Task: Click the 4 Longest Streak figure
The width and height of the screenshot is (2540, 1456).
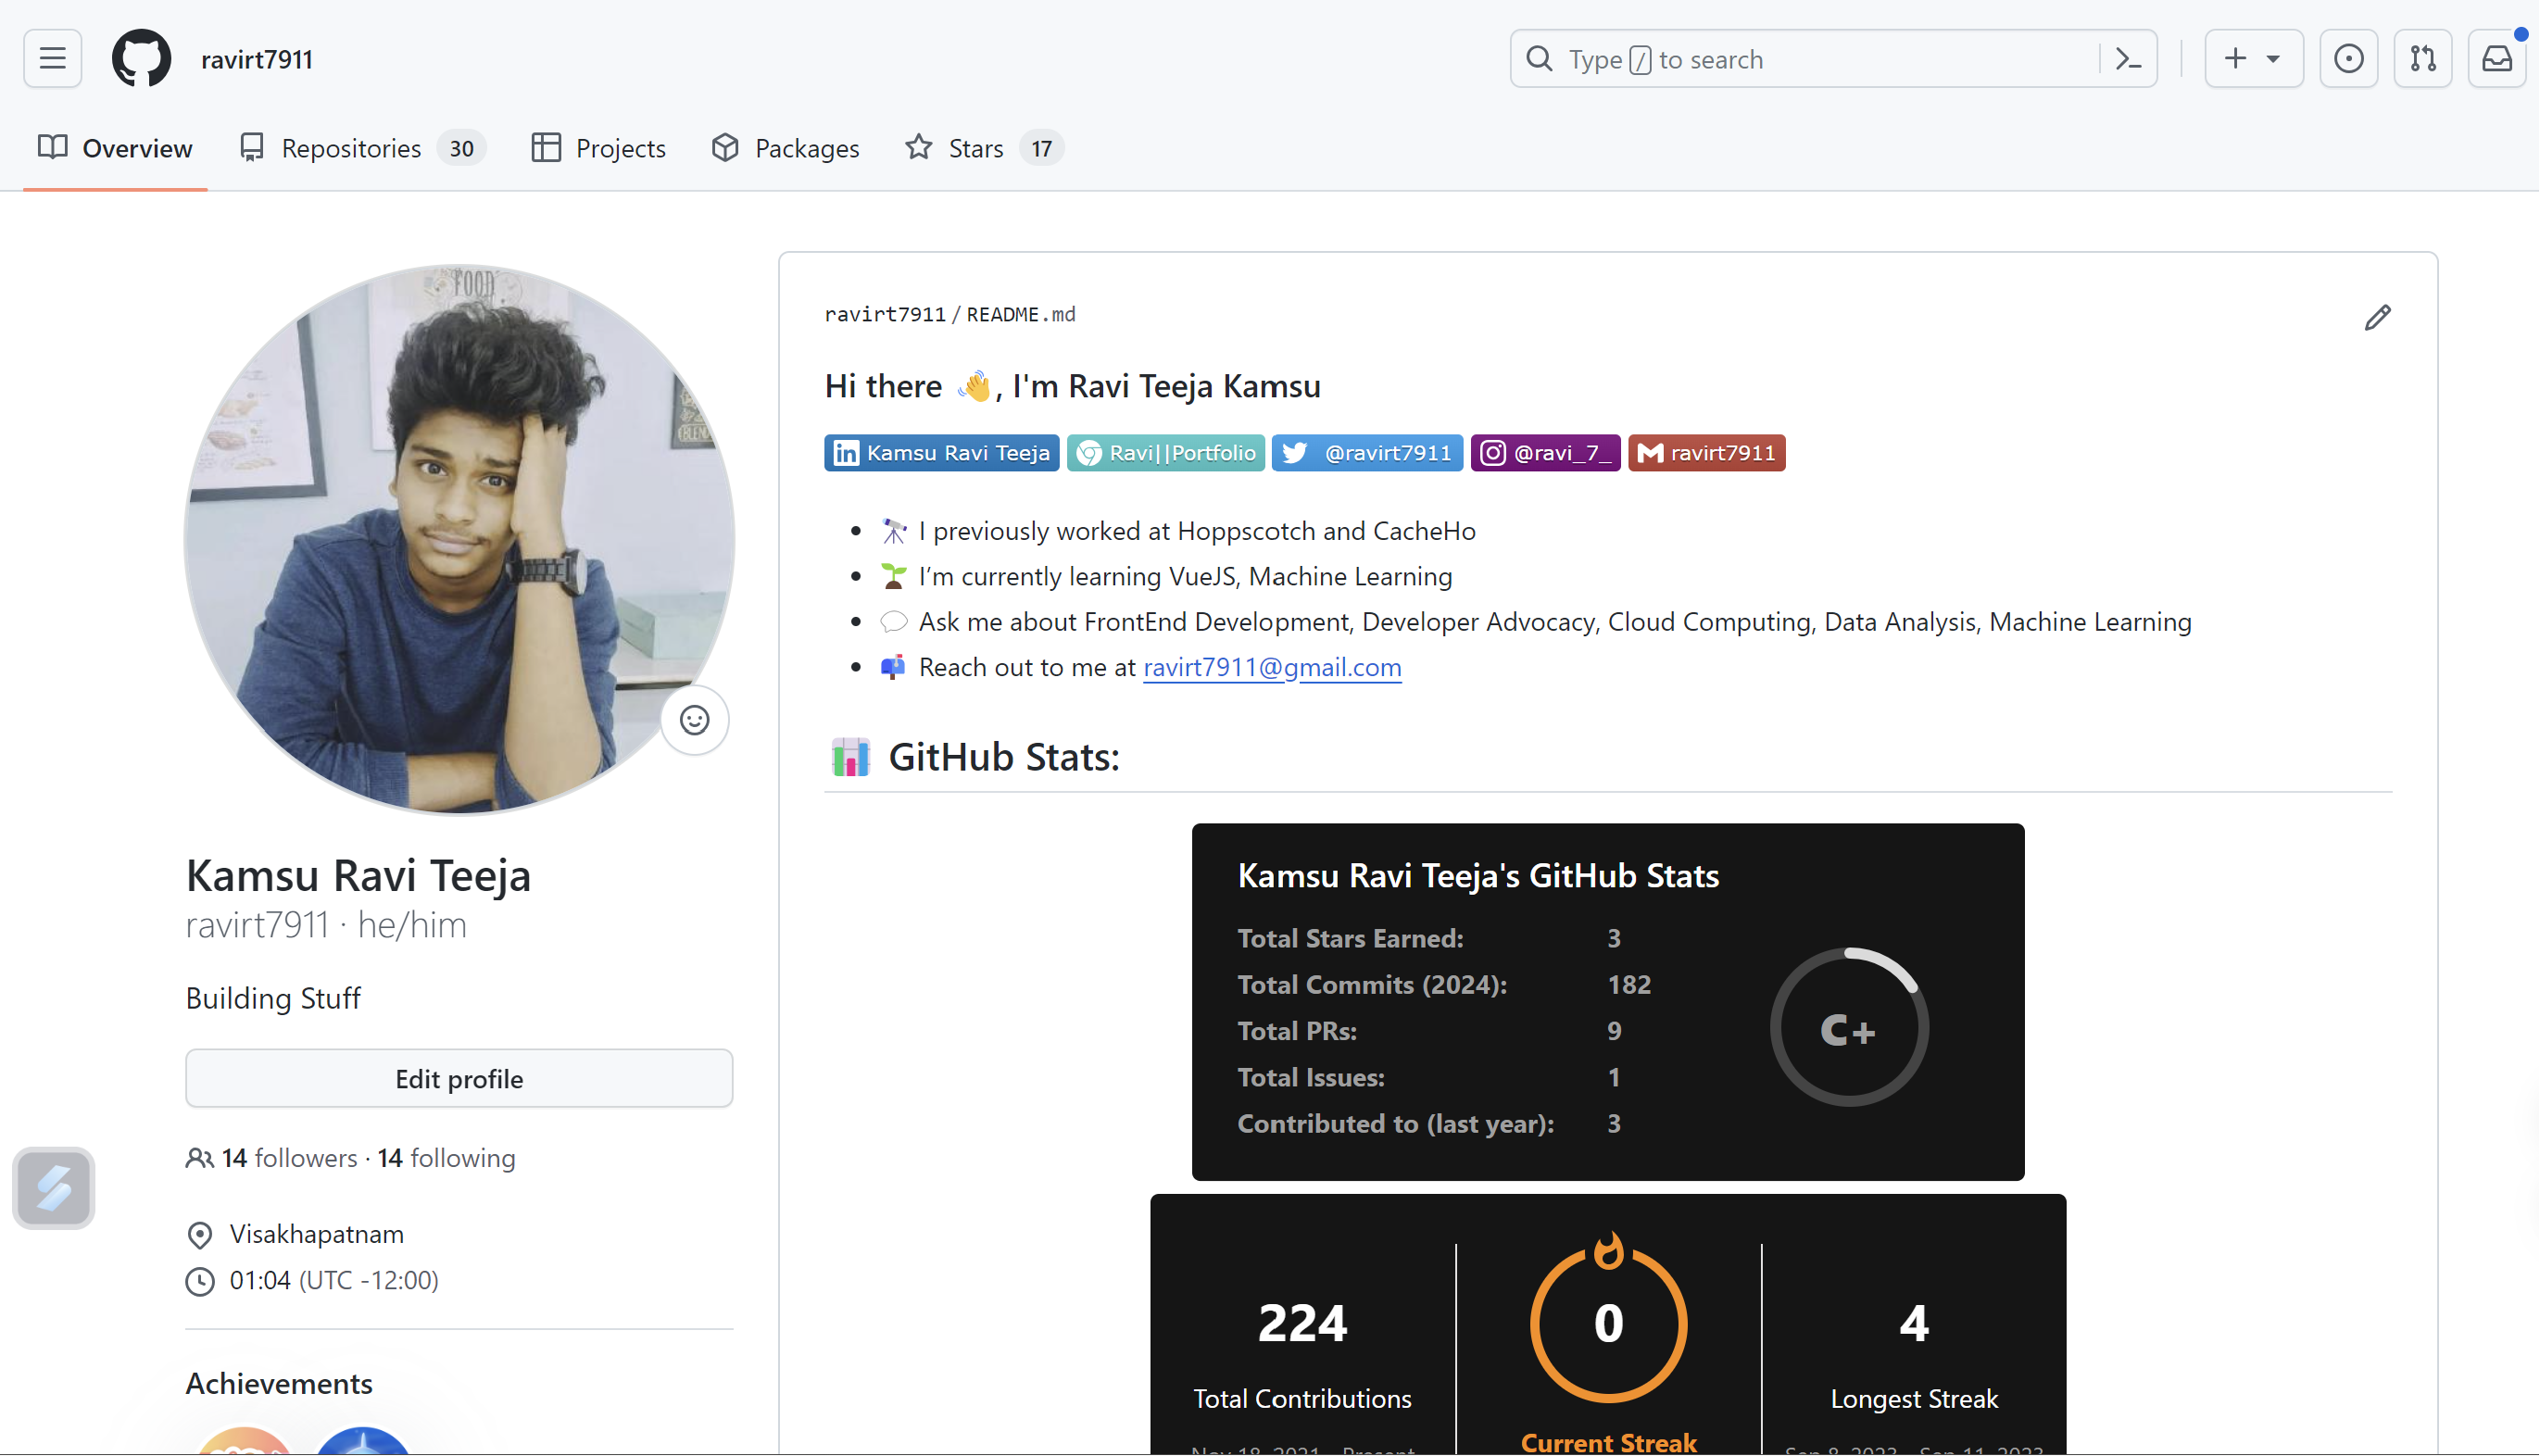Action: tap(1914, 1324)
